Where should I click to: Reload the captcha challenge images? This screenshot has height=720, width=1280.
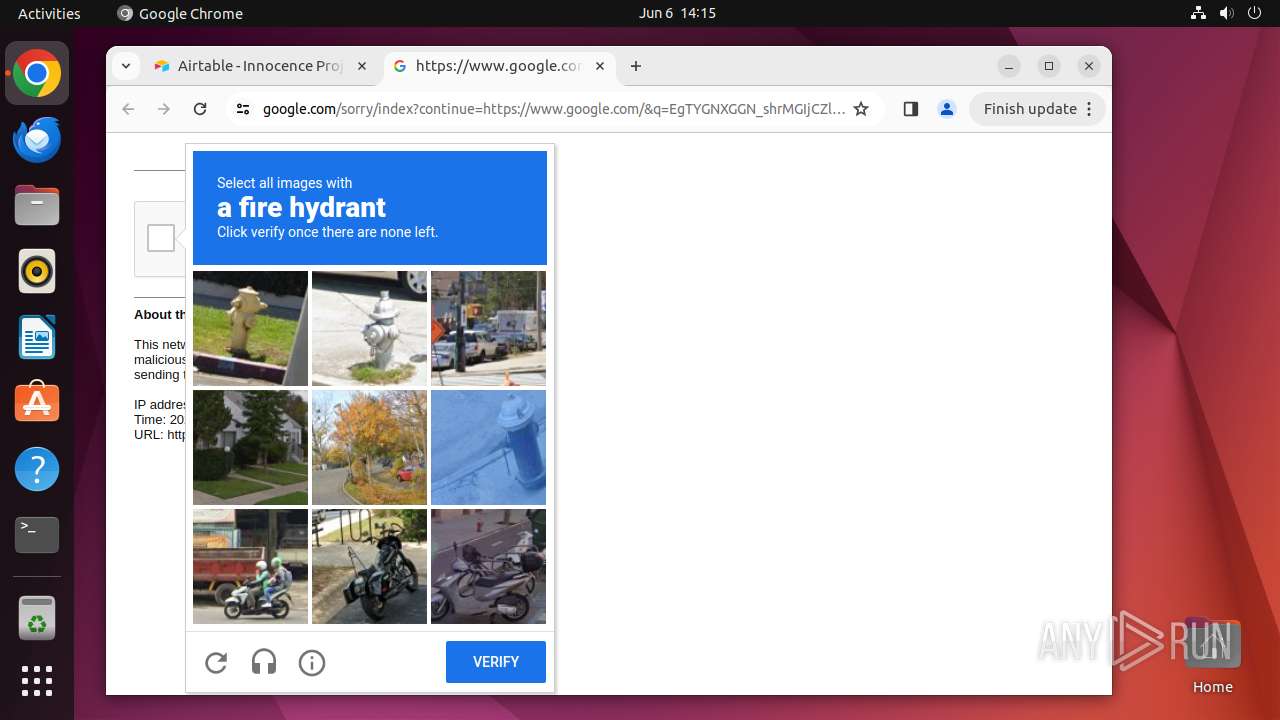click(216, 662)
